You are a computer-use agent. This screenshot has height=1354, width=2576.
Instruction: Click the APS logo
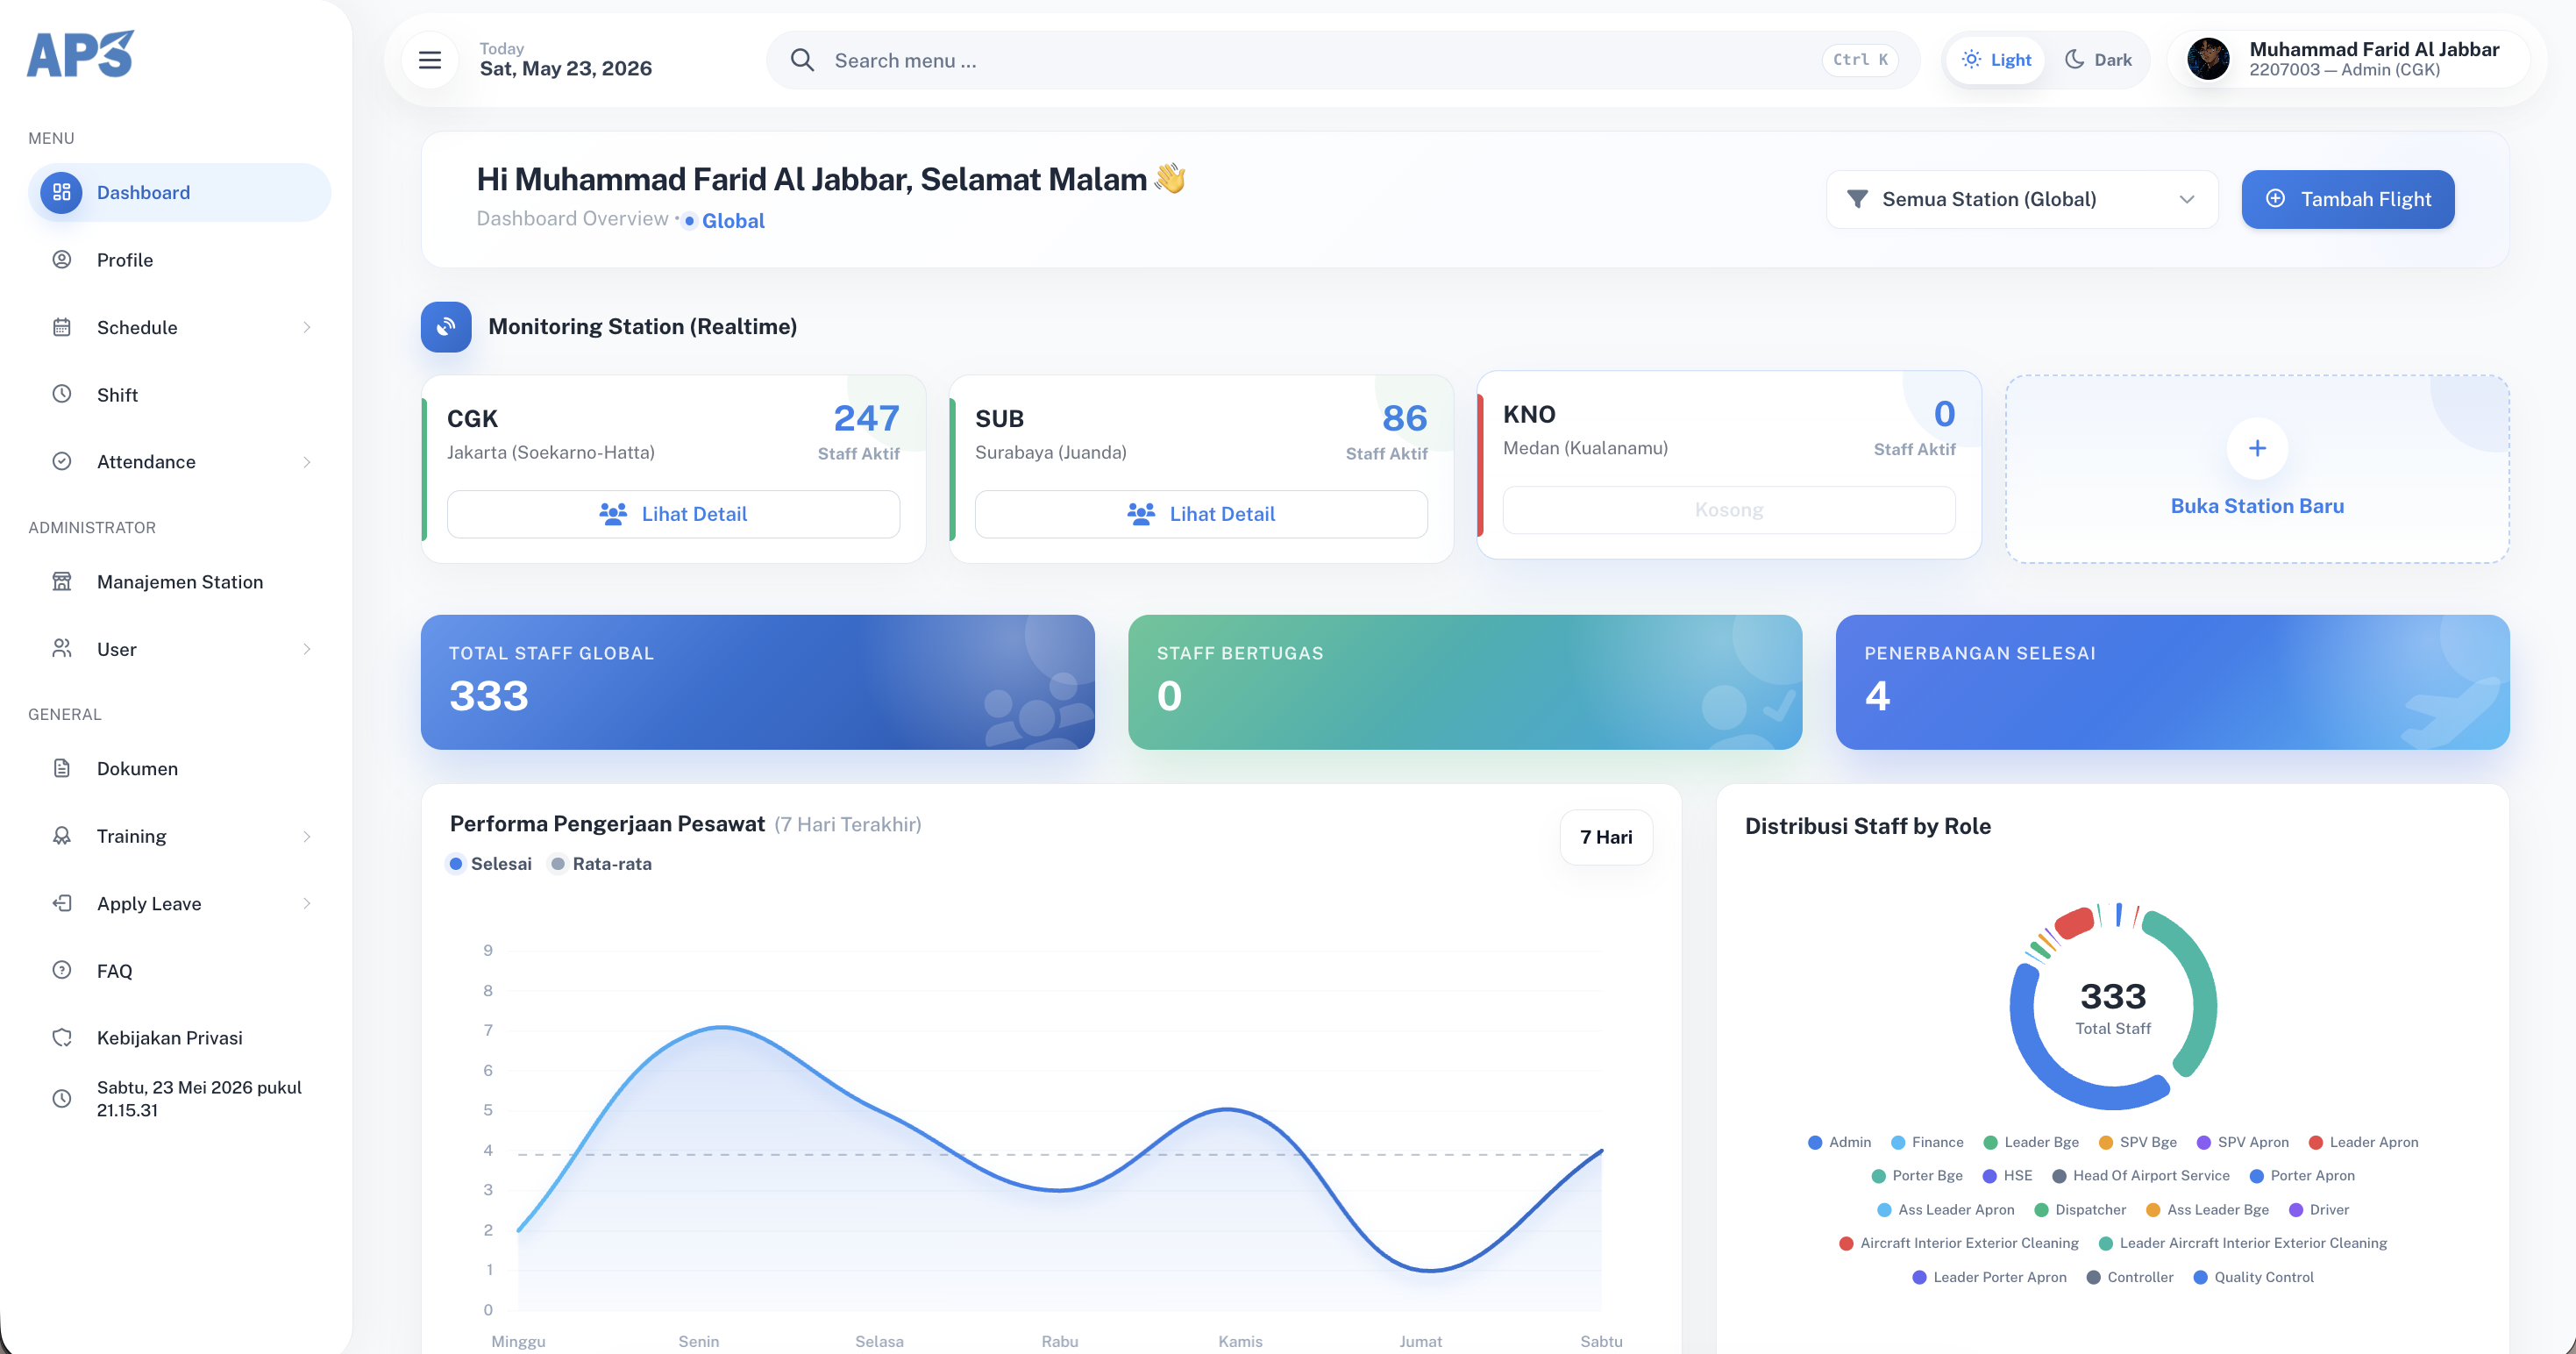(x=80, y=54)
